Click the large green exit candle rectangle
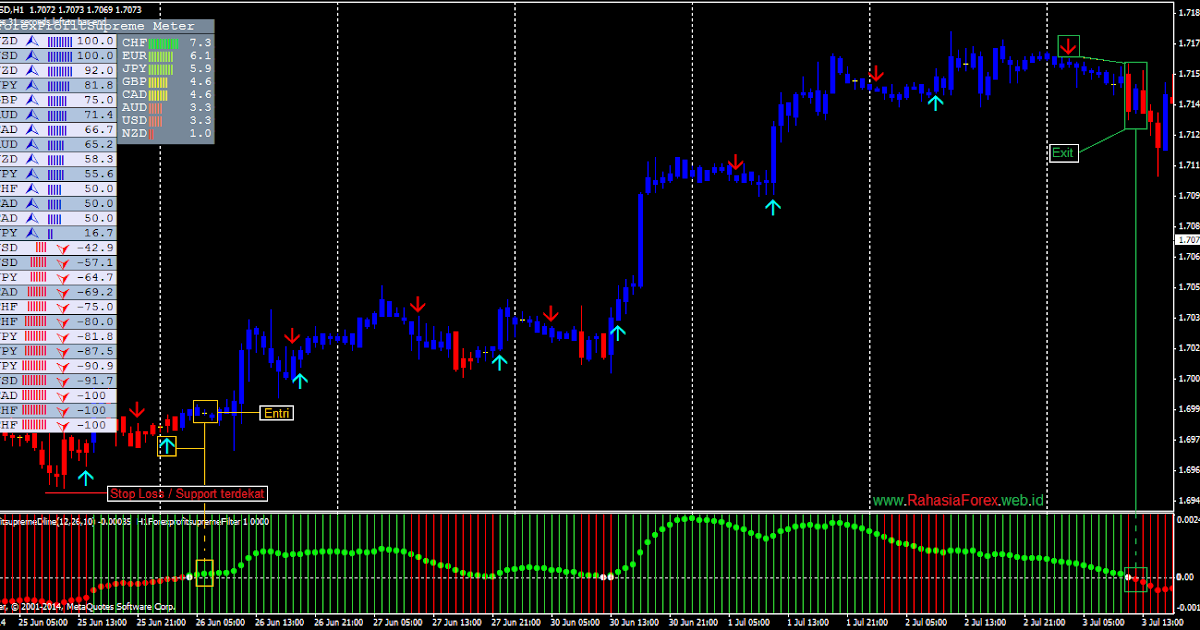The height and width of the screenshot is (630, 1200). click(1135, 95)
